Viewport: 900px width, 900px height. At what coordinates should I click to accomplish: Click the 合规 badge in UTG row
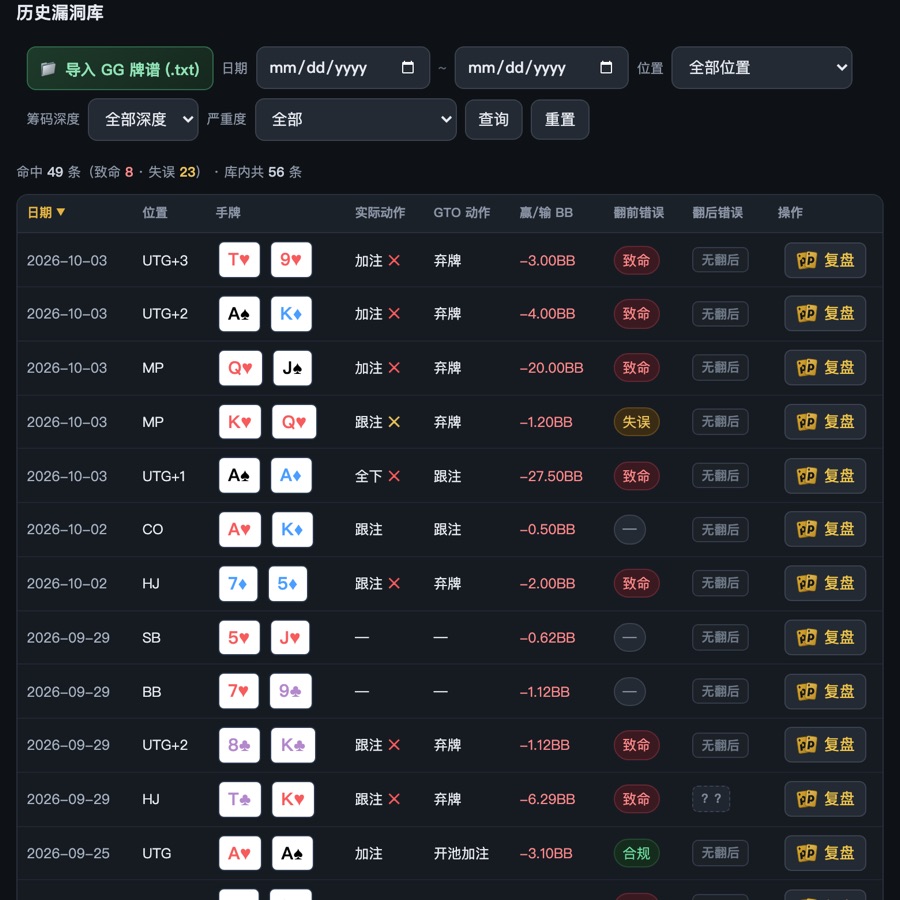636,853
